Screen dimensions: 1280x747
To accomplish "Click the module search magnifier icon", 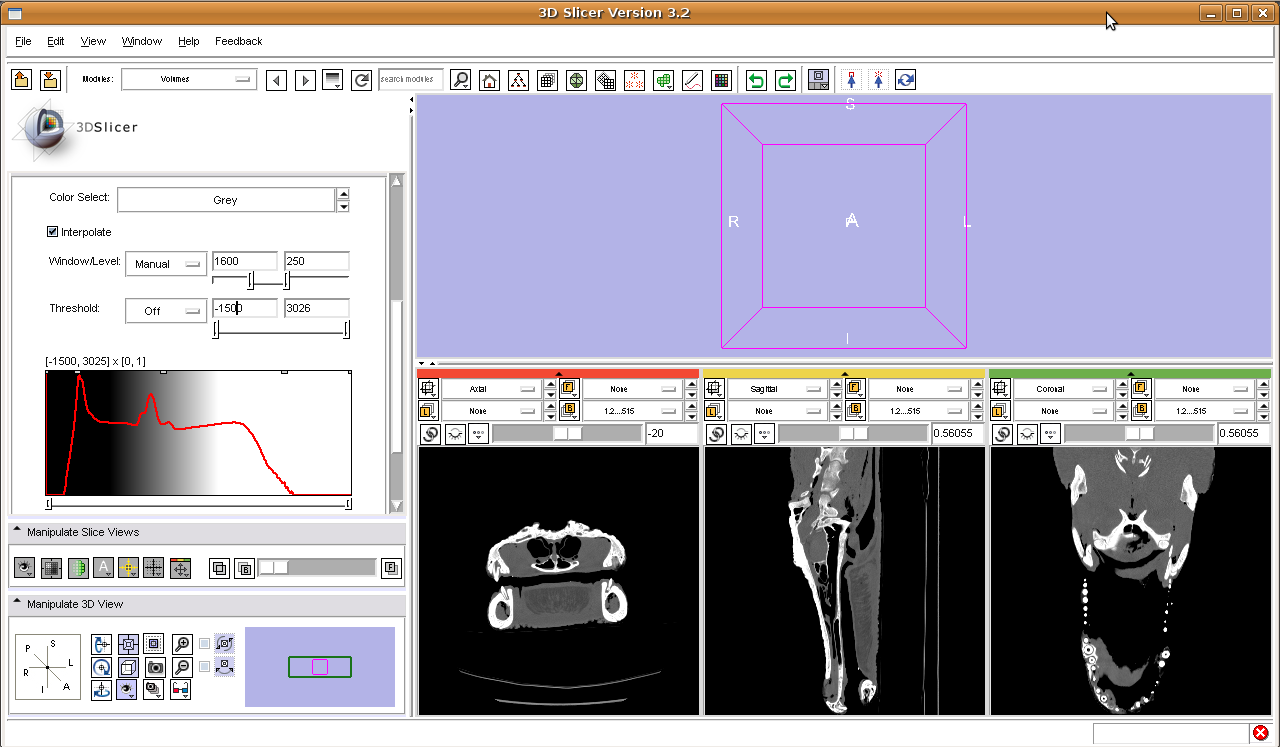I will click(x=460, y=80).
